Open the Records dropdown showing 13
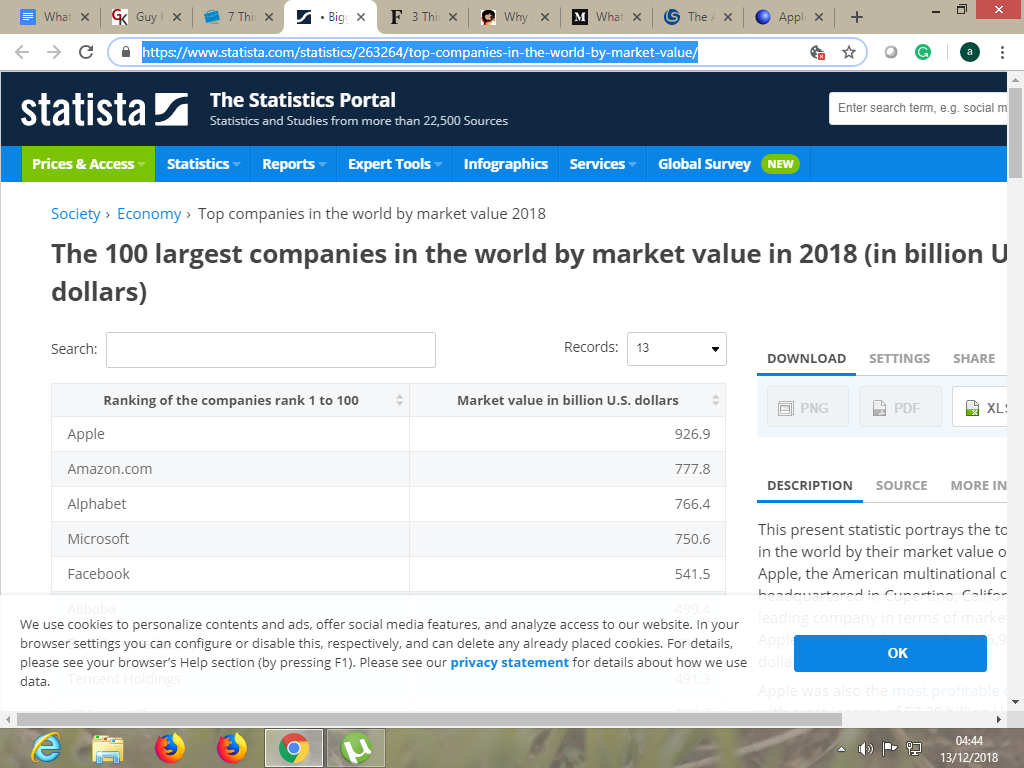Image resolution: width=1024 pixels, height=768 pixels. (677, 349)
